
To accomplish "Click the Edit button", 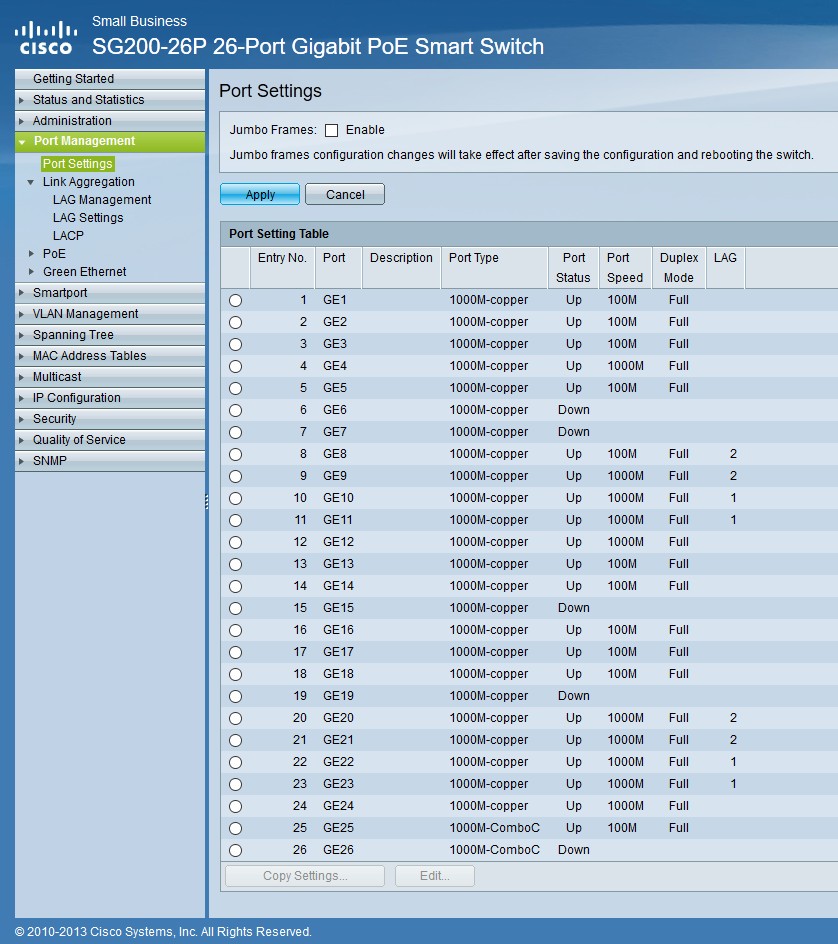I will (435, 876).
